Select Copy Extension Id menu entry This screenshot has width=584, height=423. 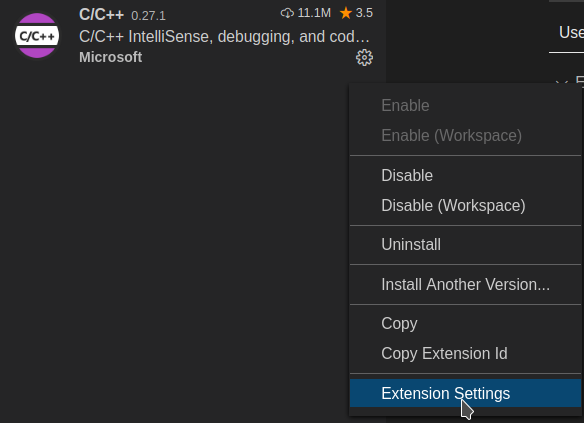465,353
